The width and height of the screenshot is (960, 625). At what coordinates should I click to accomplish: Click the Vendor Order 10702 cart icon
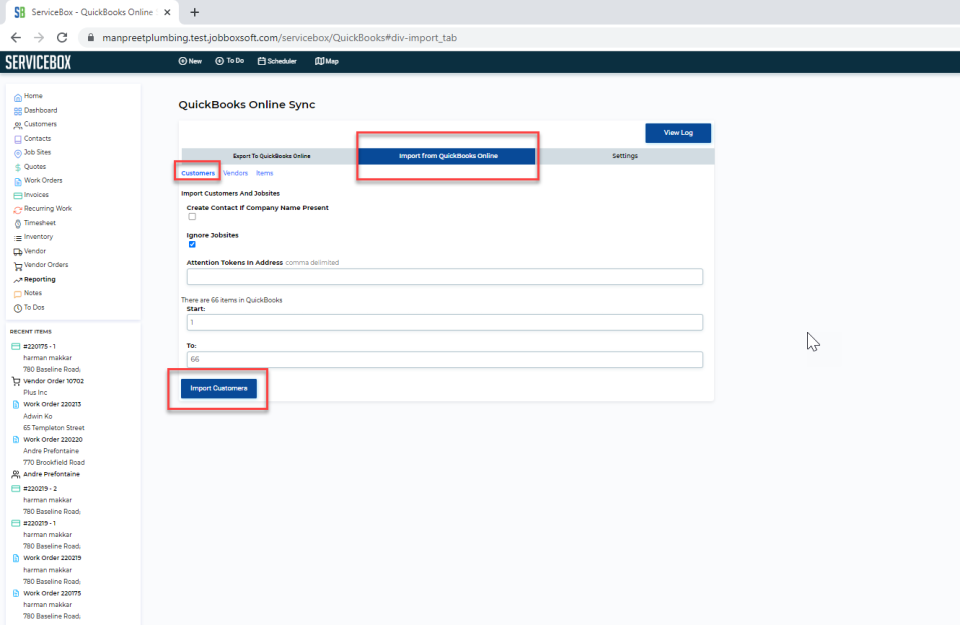point(16,381)
